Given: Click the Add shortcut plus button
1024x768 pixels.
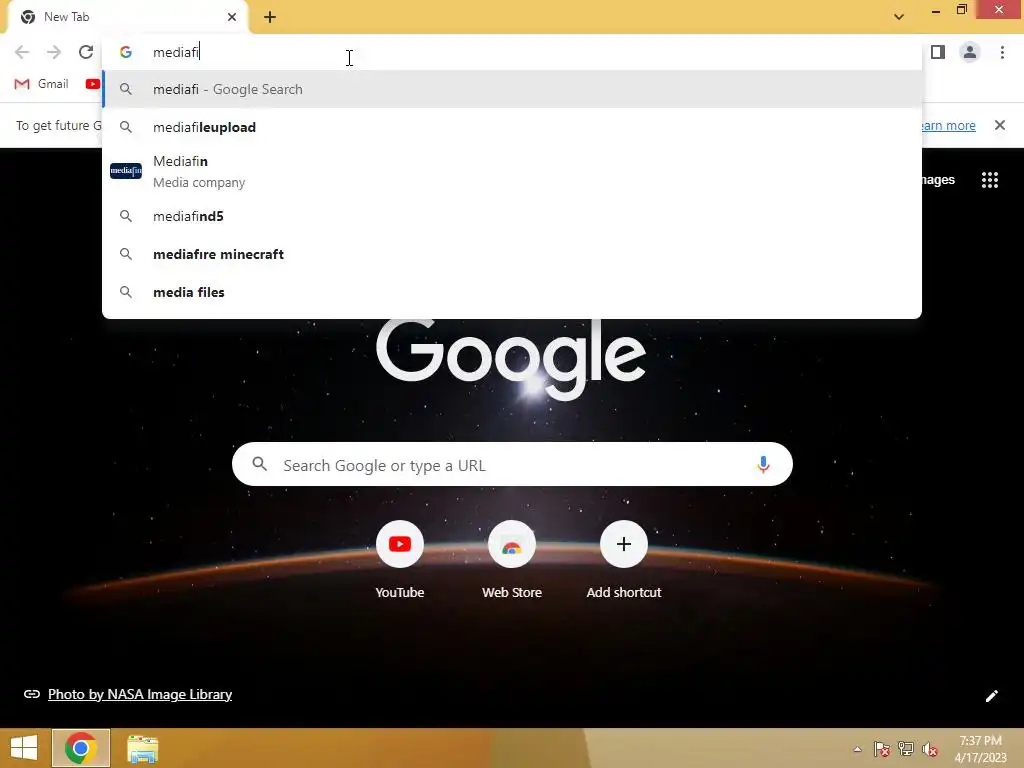Looking at the screenshot, I should (624, 544).
